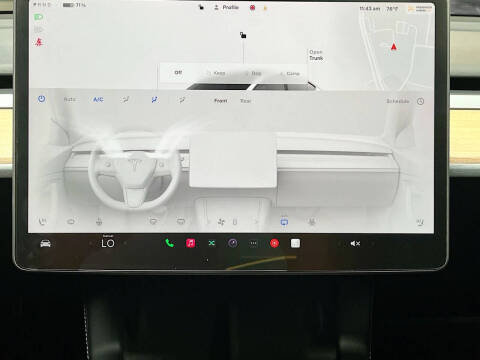Screen dimensions: 480x360
Task: Open the Profile menu
Action: (227, 7)
